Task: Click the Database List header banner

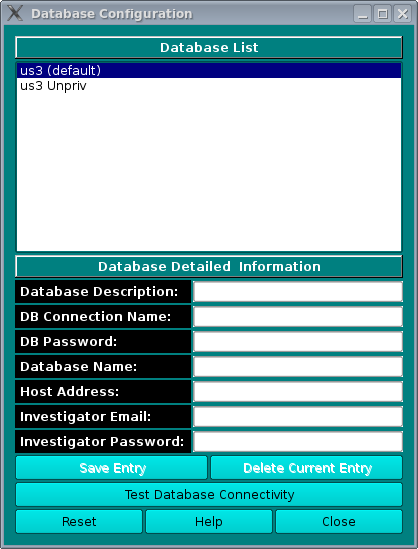Action: pyautogui.click(x=209, y=48)
